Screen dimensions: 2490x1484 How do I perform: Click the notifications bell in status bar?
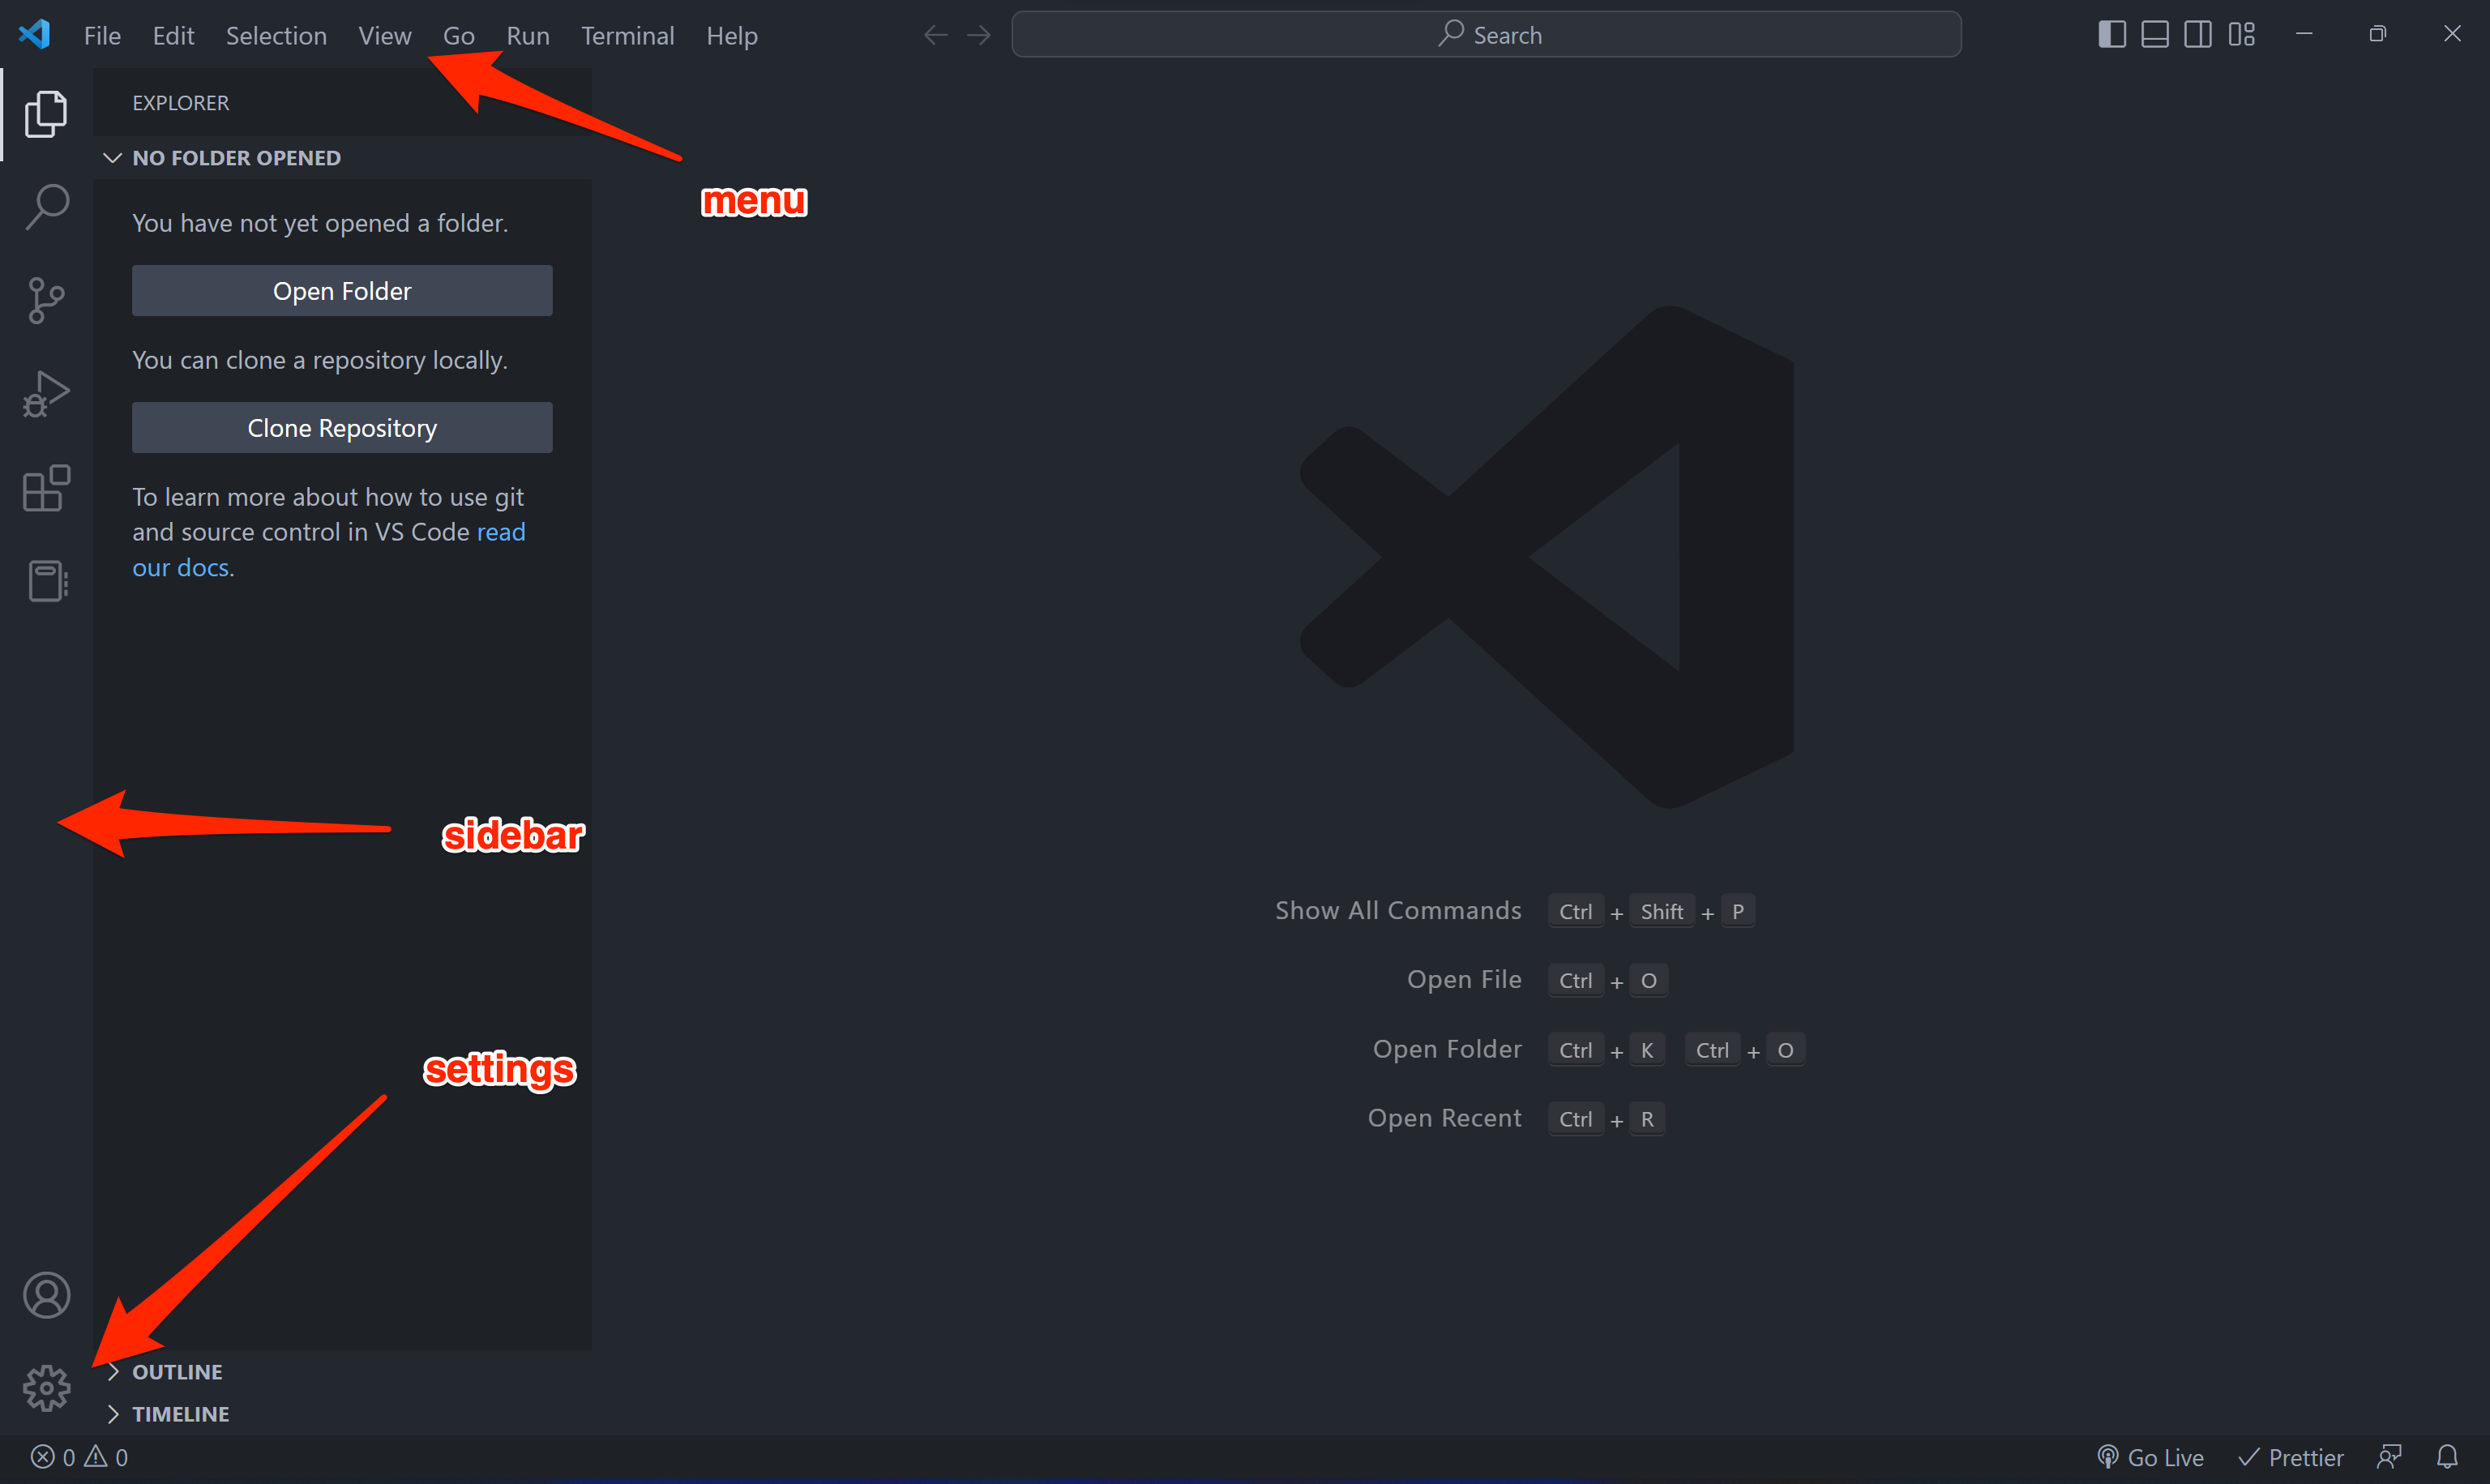coord(2446,1457)
